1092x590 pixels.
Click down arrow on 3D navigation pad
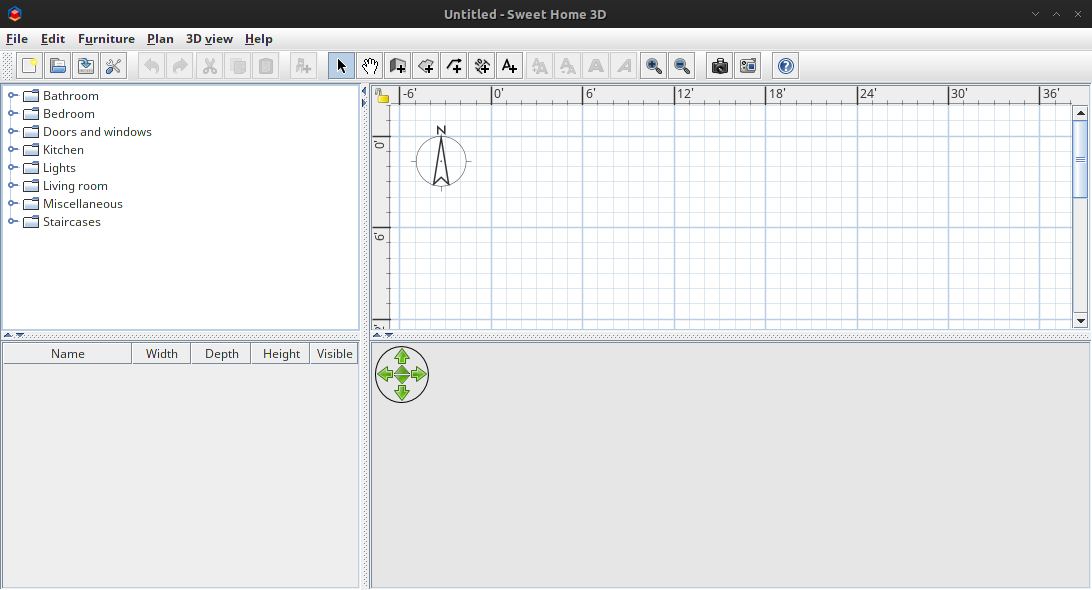click(x=402, y=392)
